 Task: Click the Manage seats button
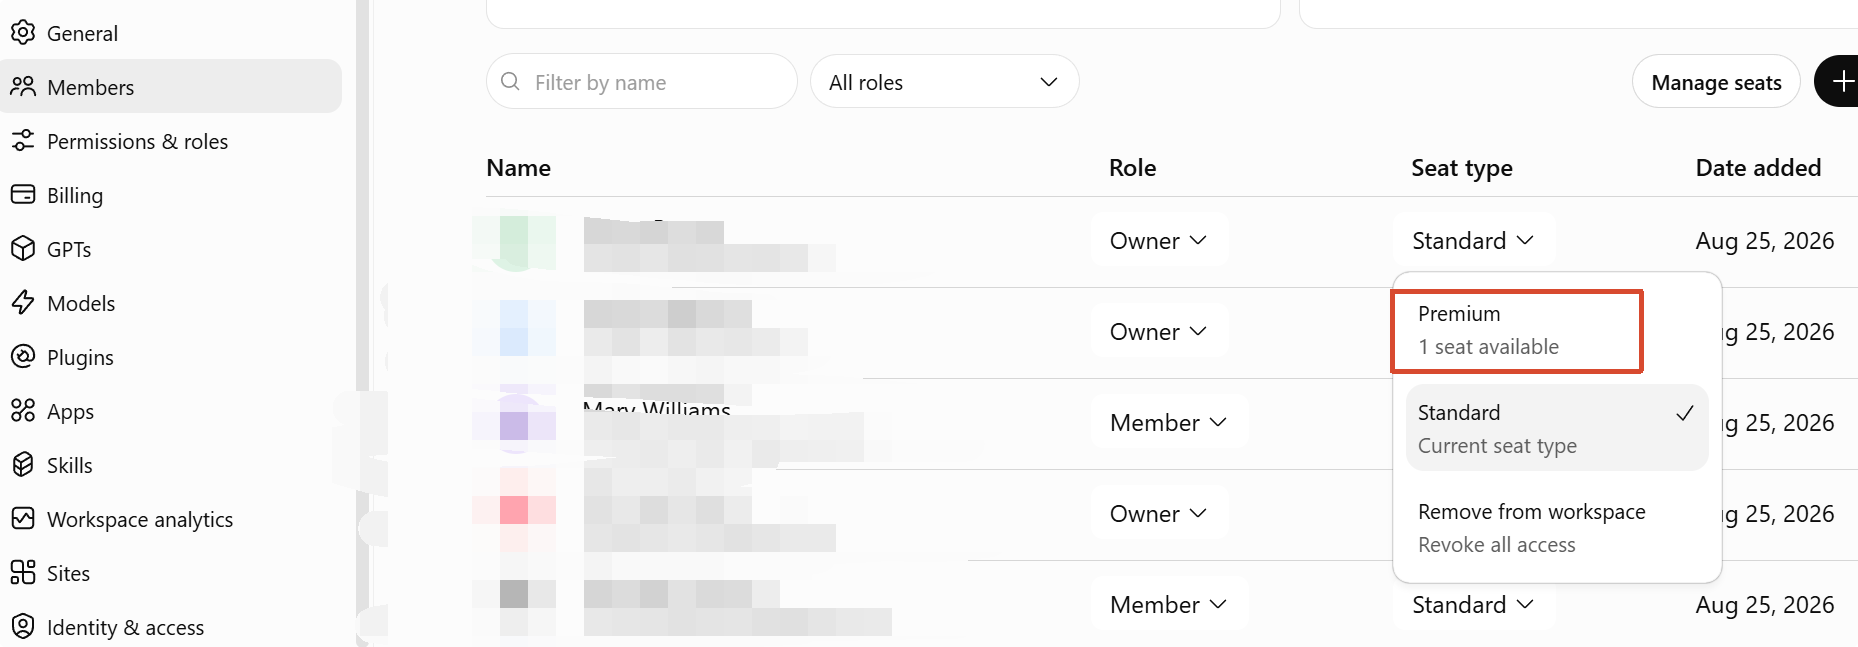pos(1716,82)
